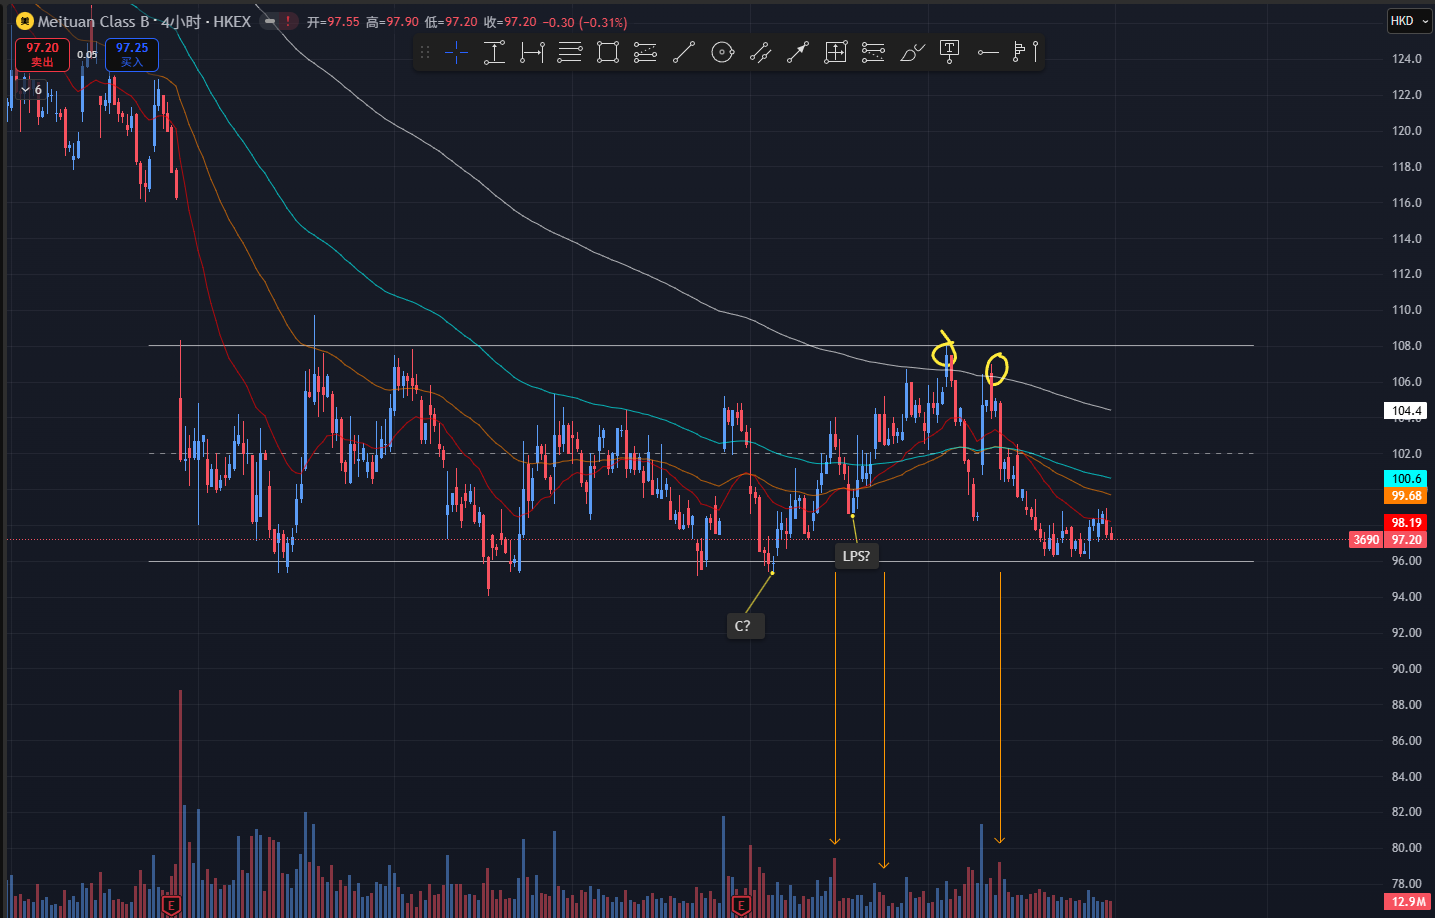This screenshot has height=918, width=1435.
Task: Select the anchored text tool
Action: pos(950,53)
